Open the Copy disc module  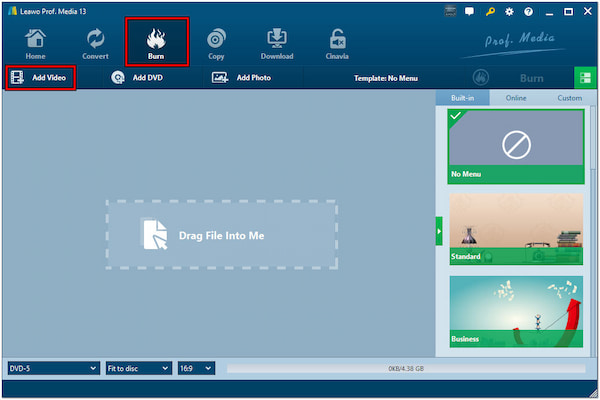coord(216,44)
